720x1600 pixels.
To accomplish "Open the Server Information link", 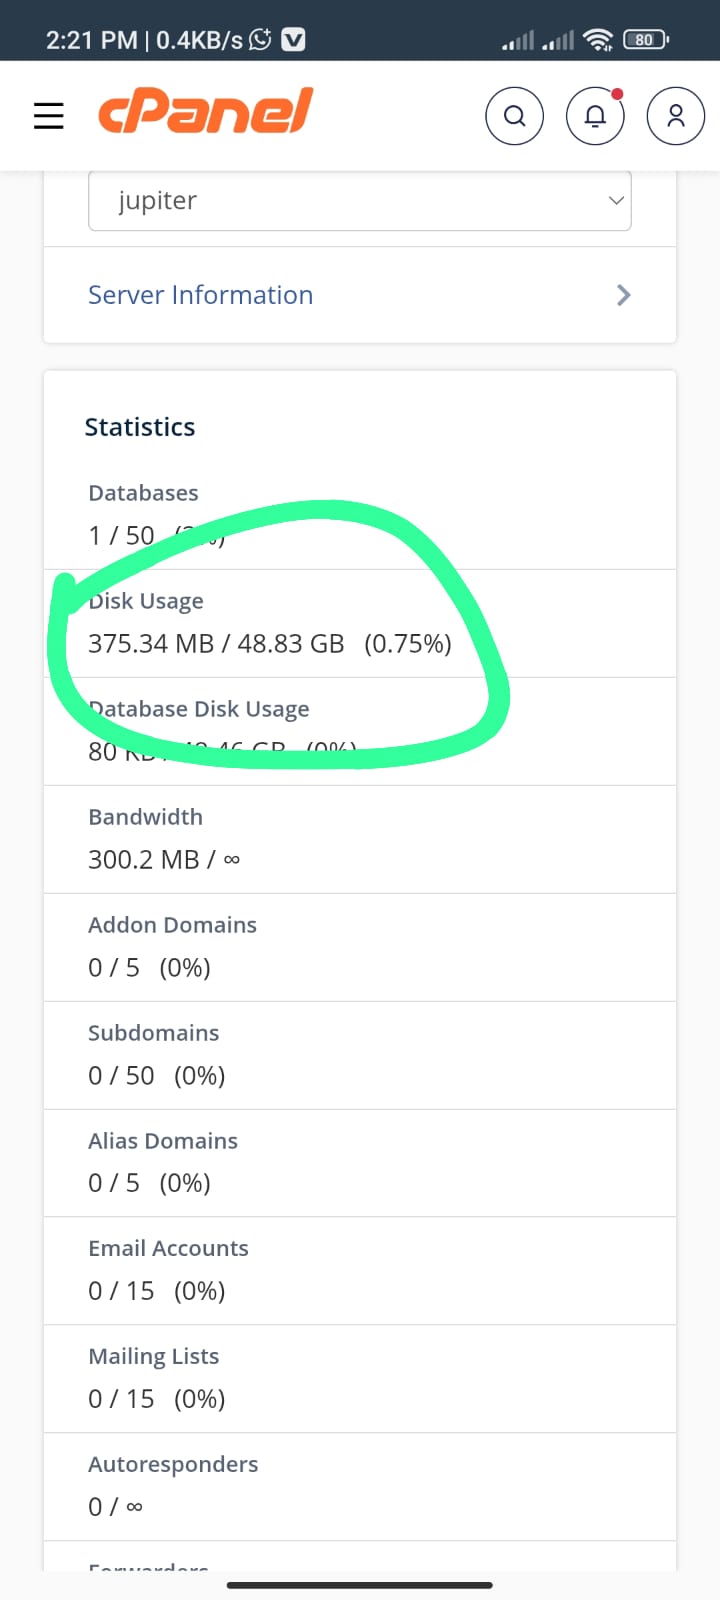I will pos(200,295).
